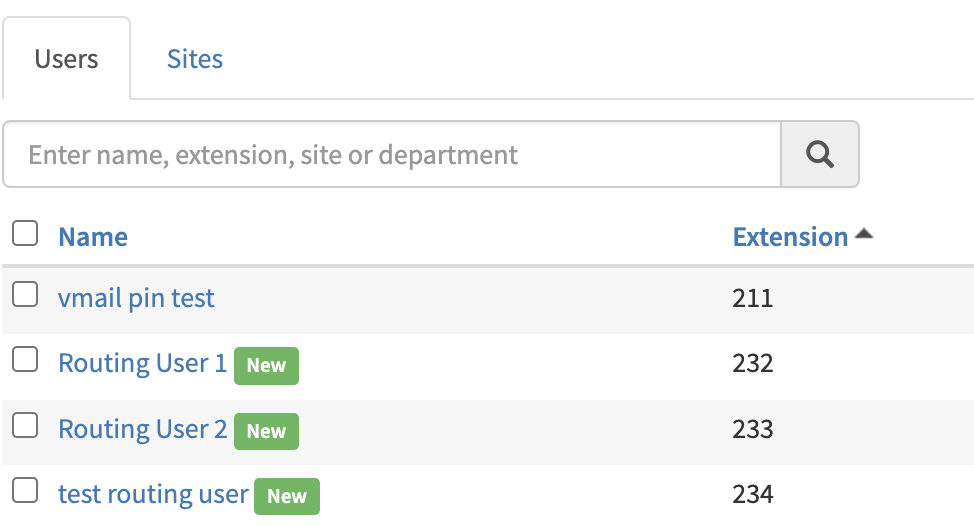The image size is (974, 526).
Task: Click the New badge on Routing User 1
Action: pos(266,365)
